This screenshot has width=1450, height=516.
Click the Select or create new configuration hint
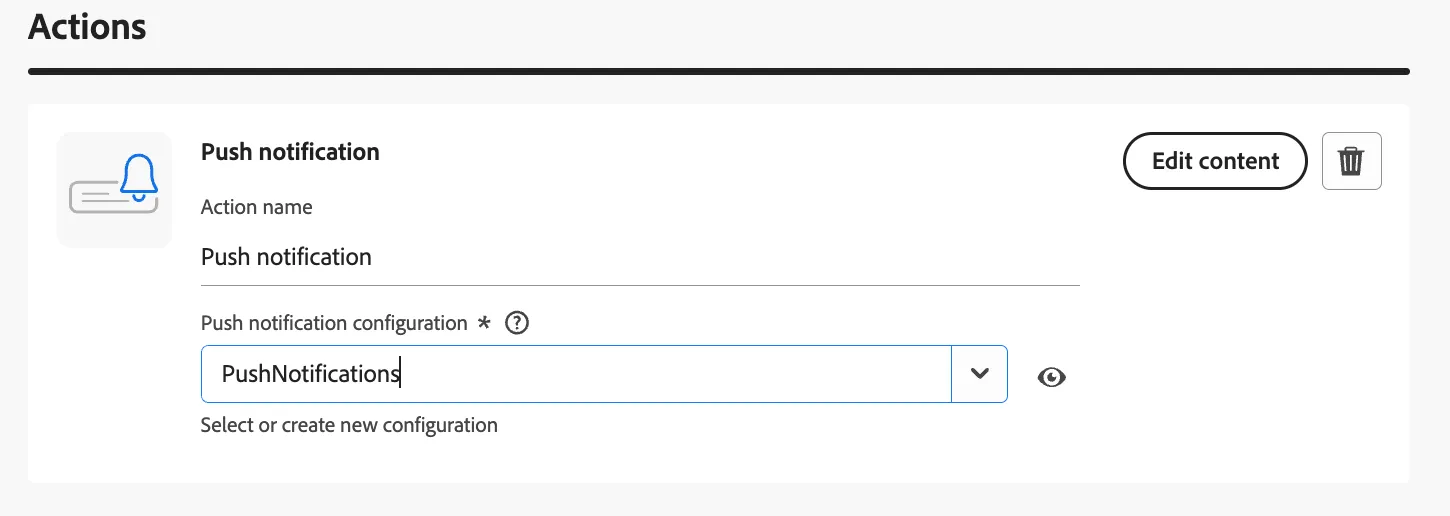(349, 425)
